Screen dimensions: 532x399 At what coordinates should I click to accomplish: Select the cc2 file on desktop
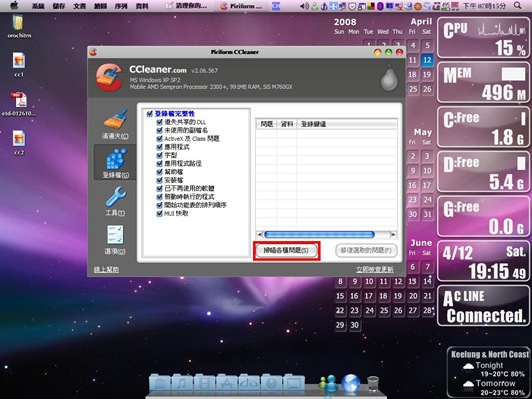point(19,142)
